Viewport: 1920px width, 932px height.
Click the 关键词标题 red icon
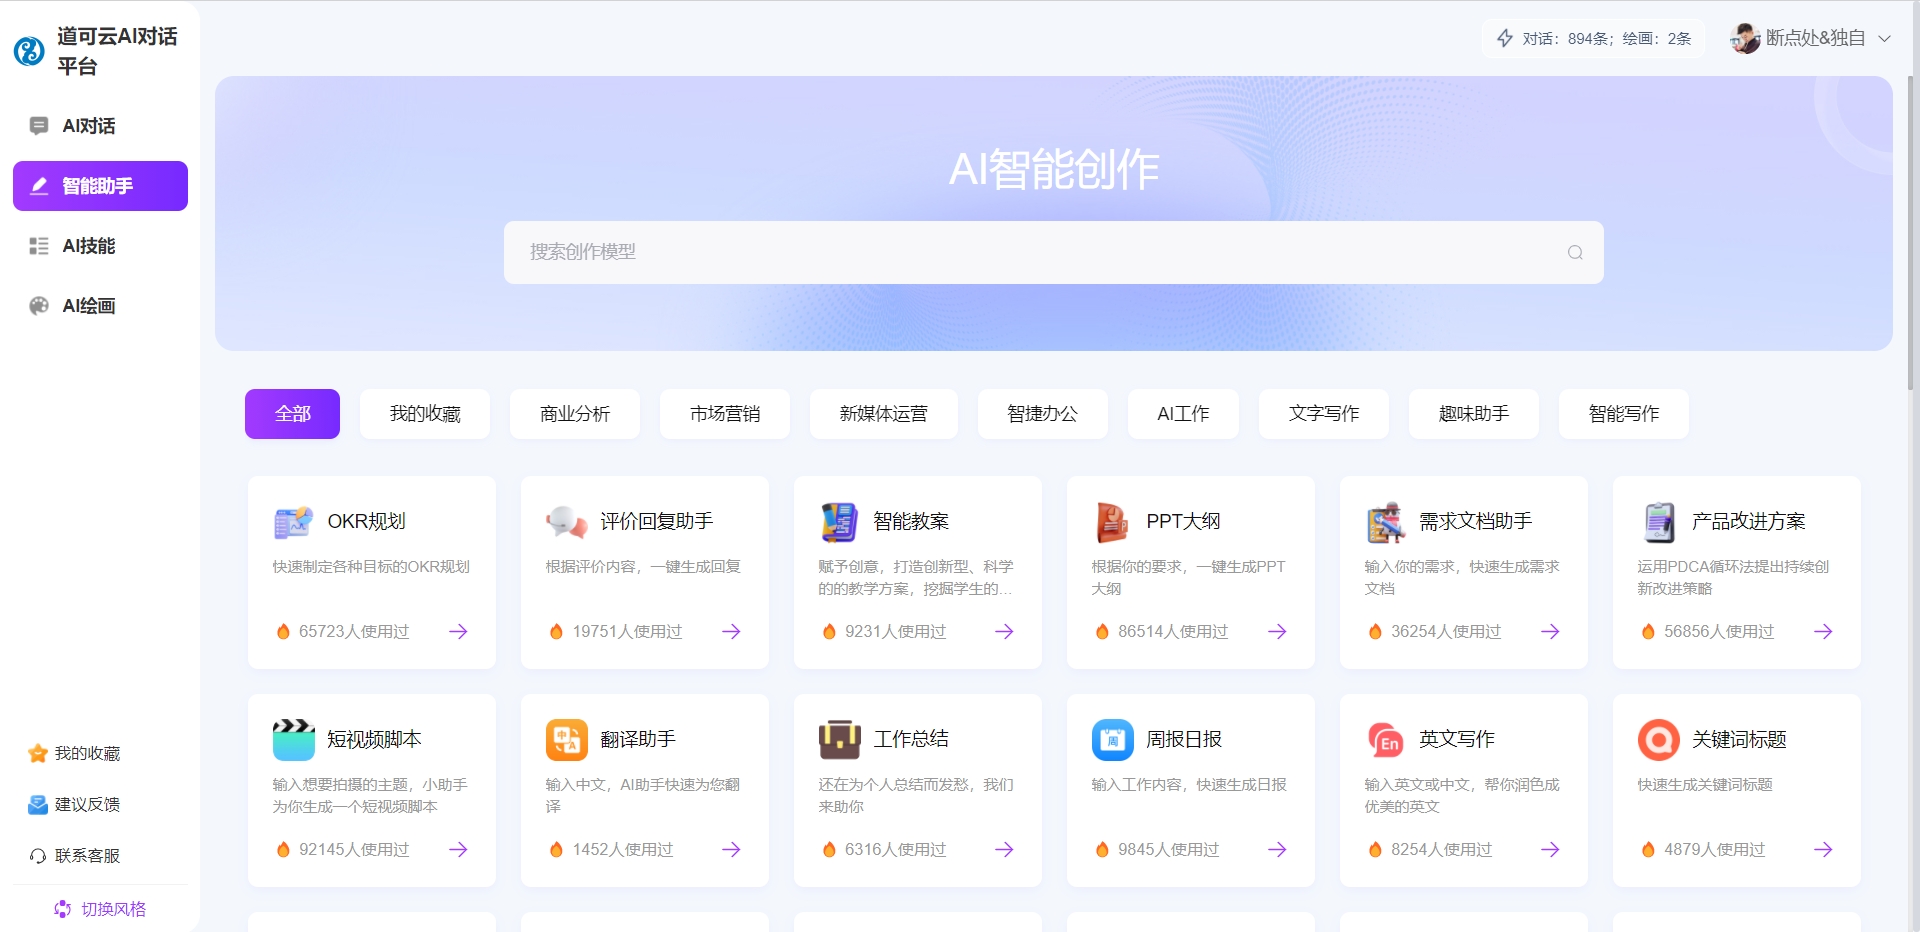(1658, 740)
